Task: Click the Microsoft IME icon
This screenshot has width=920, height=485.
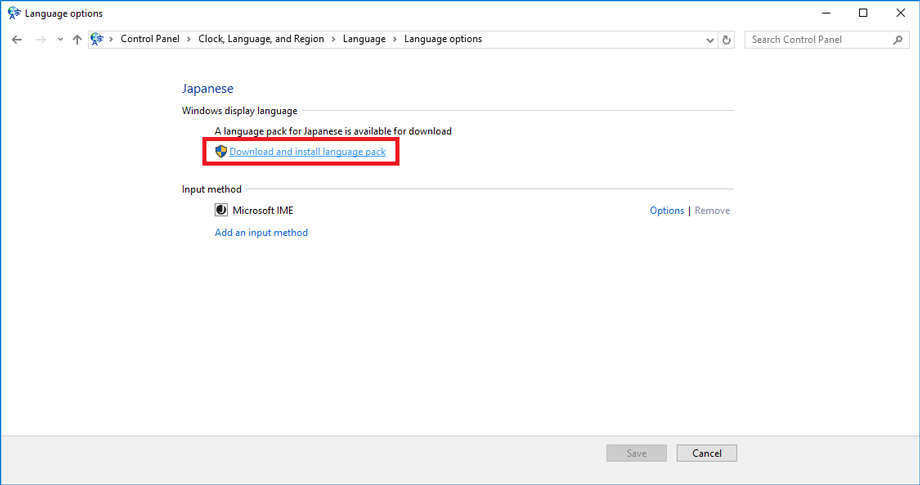Action: [221, 210]
